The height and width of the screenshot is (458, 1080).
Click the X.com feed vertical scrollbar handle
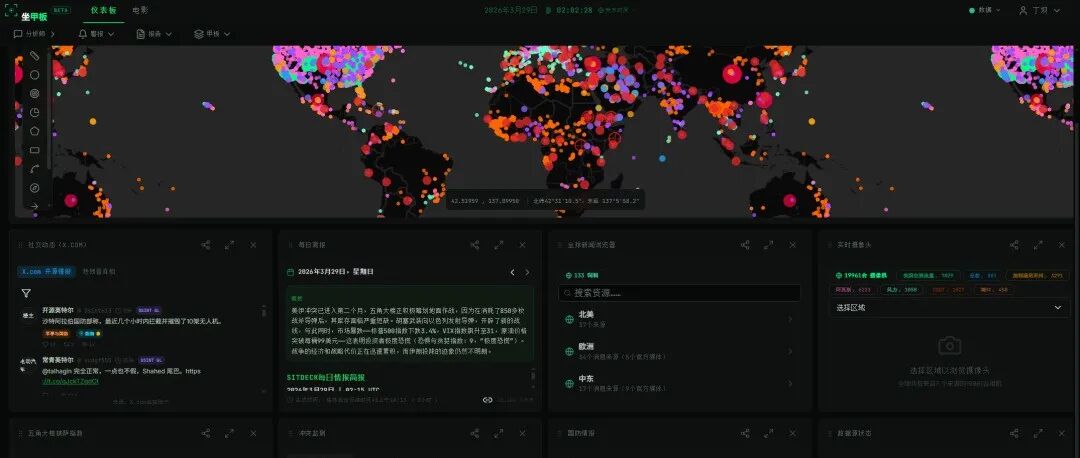tap(263, 311)
